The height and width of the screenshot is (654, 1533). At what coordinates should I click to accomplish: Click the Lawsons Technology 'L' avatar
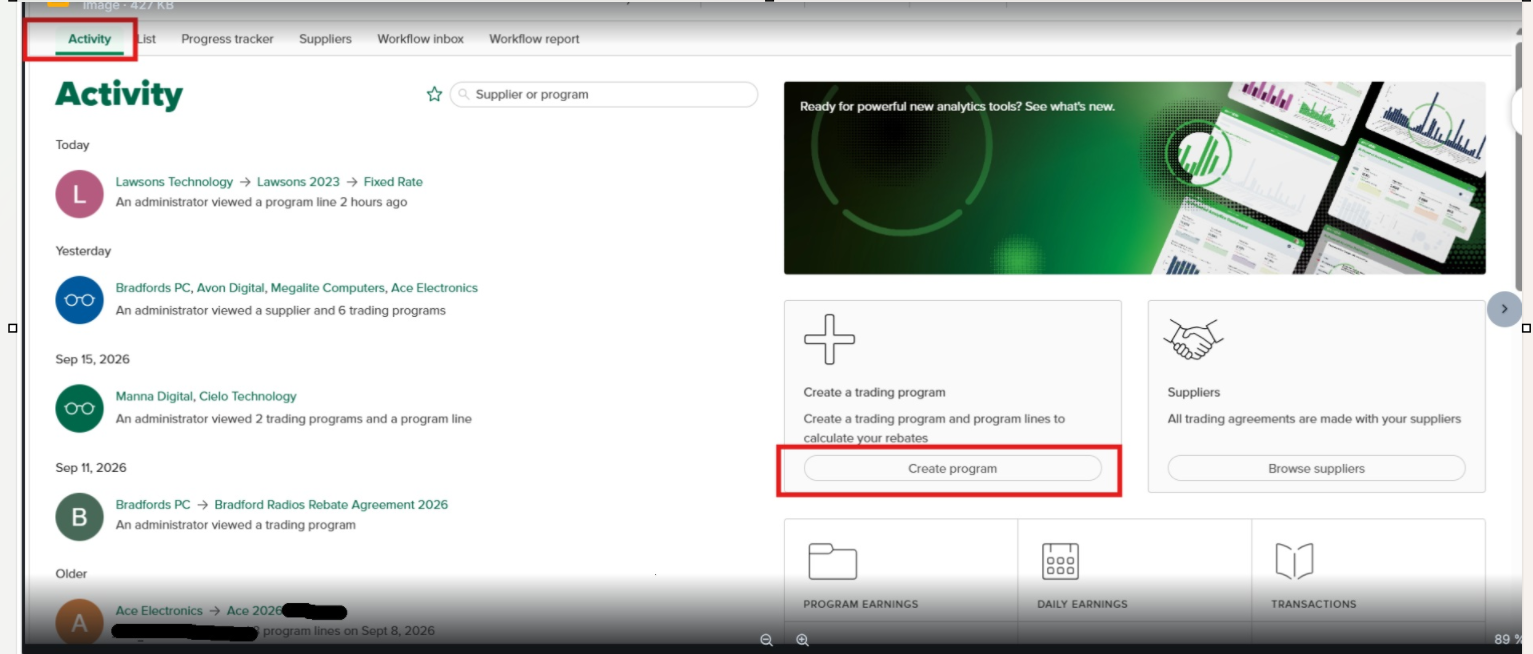tap(80, 194)
